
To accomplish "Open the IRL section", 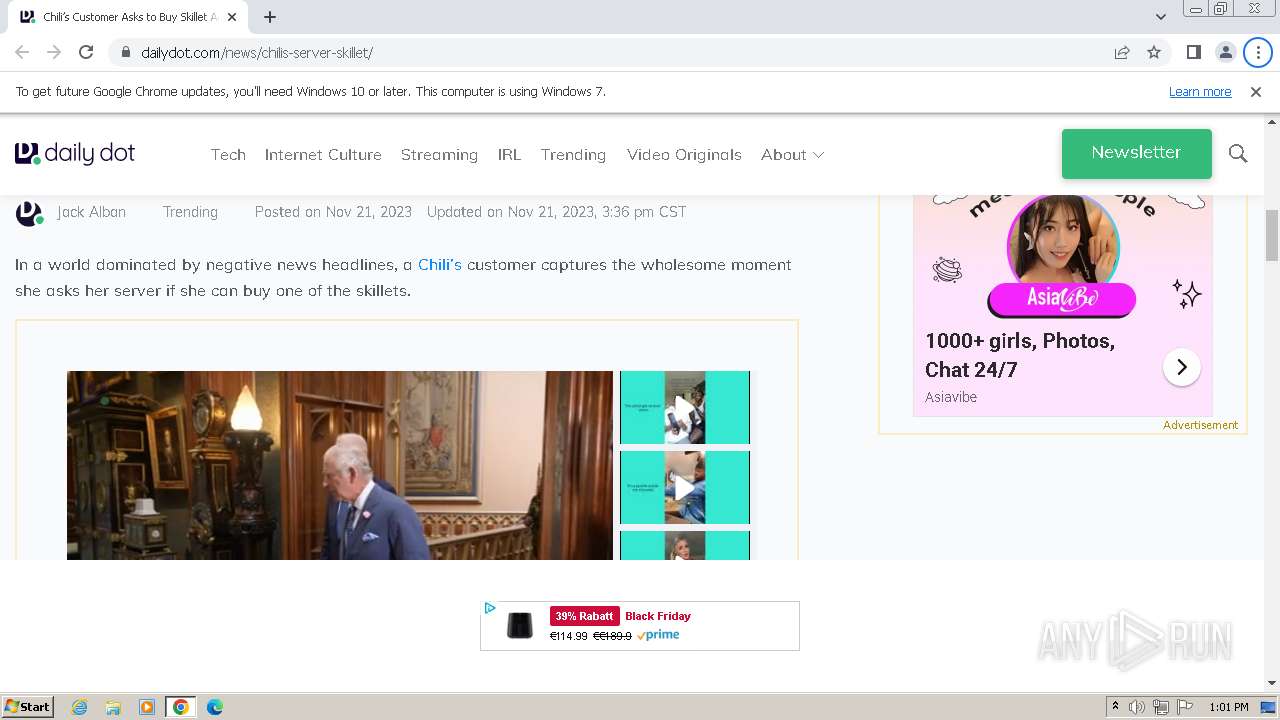I will 509,155.
